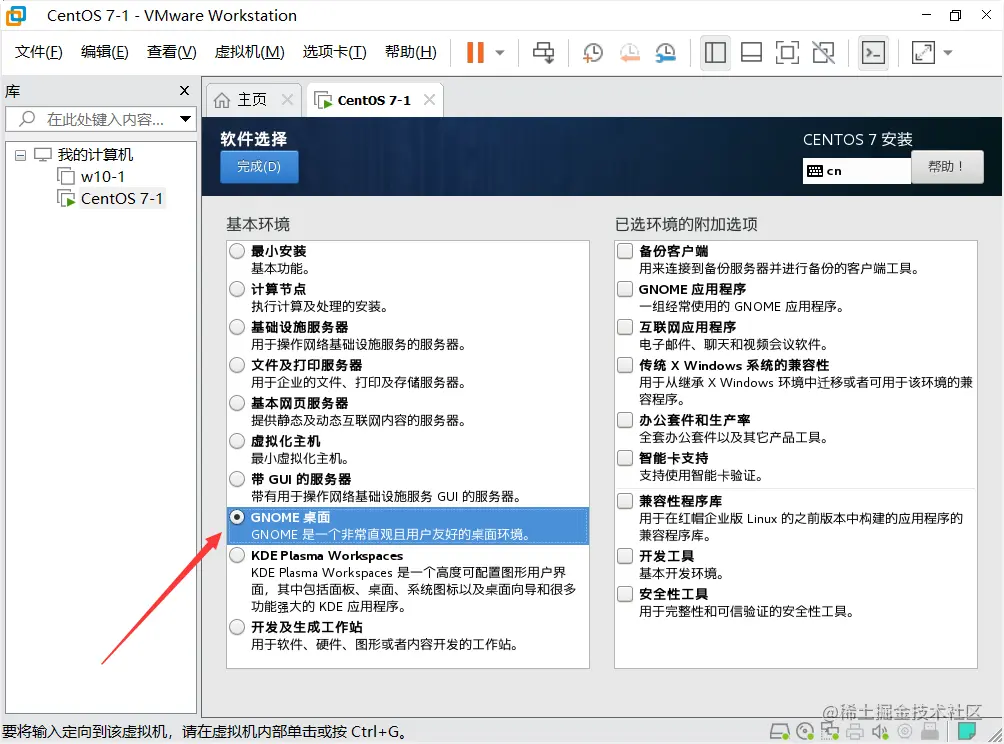Select the 开发及生成工作站 radio option
The image size is (1004, 744).
pos(237,627)
